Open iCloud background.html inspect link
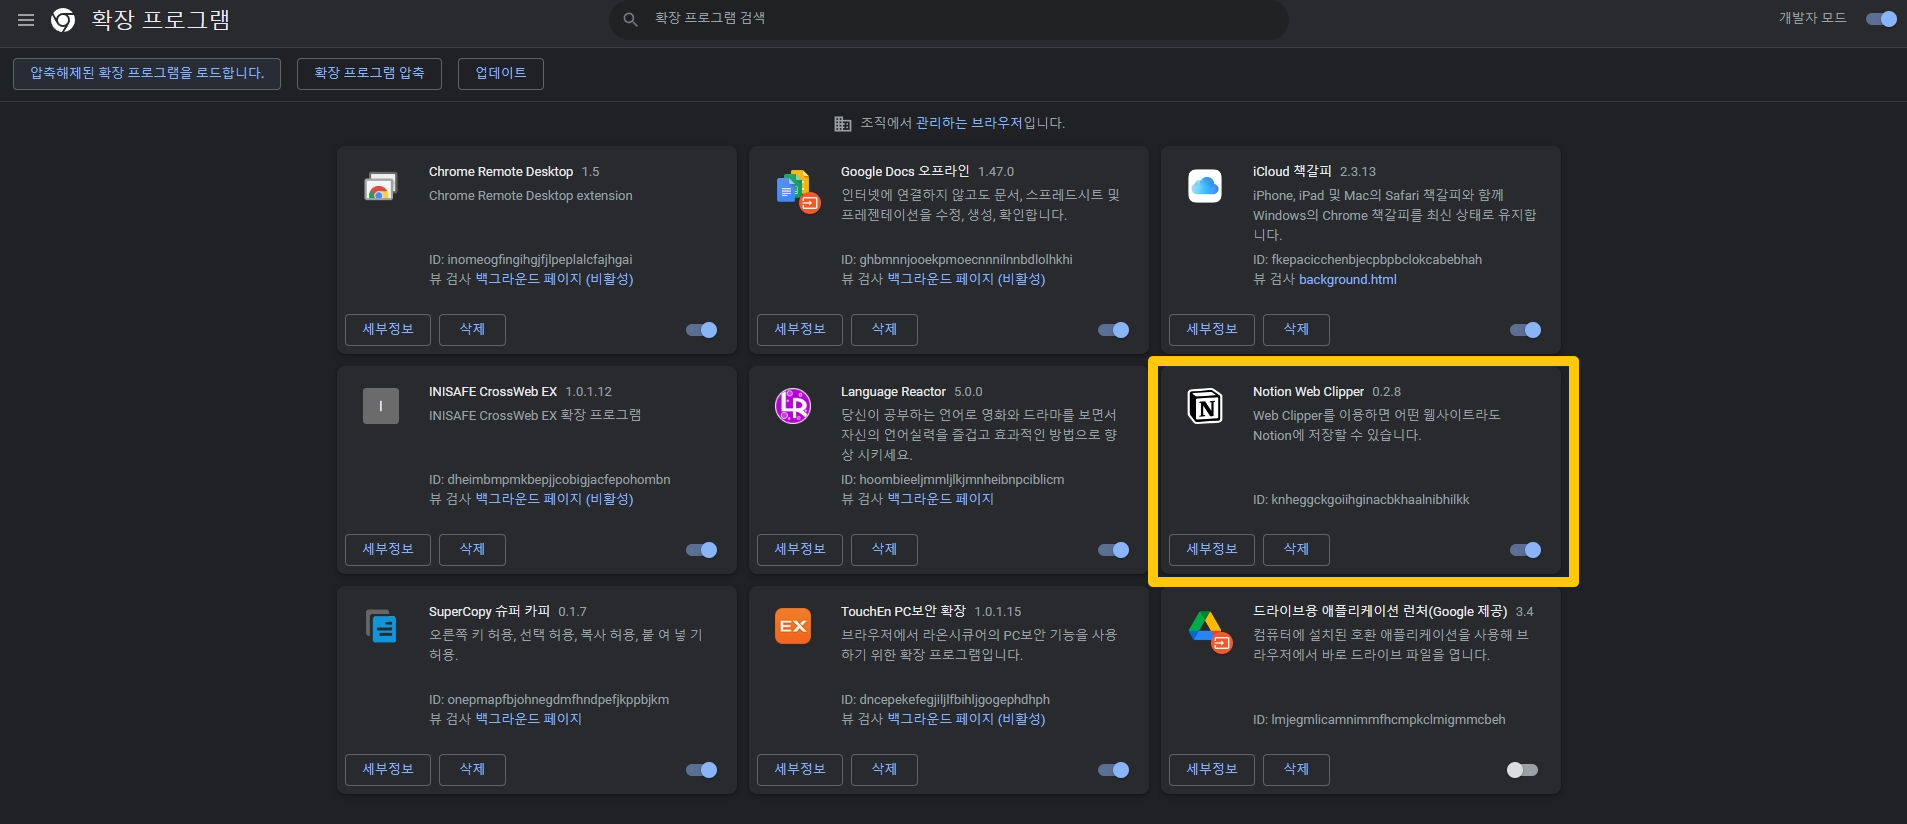Viewport: 1907px width, 824px height. (x=1348, y=279)
